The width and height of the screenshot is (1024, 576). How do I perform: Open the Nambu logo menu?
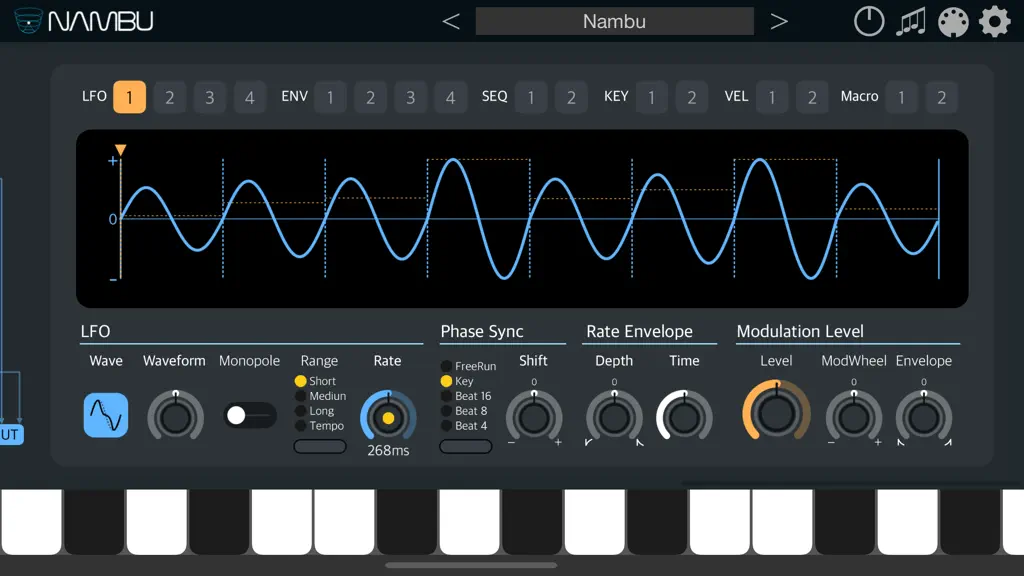click(84, 21)
